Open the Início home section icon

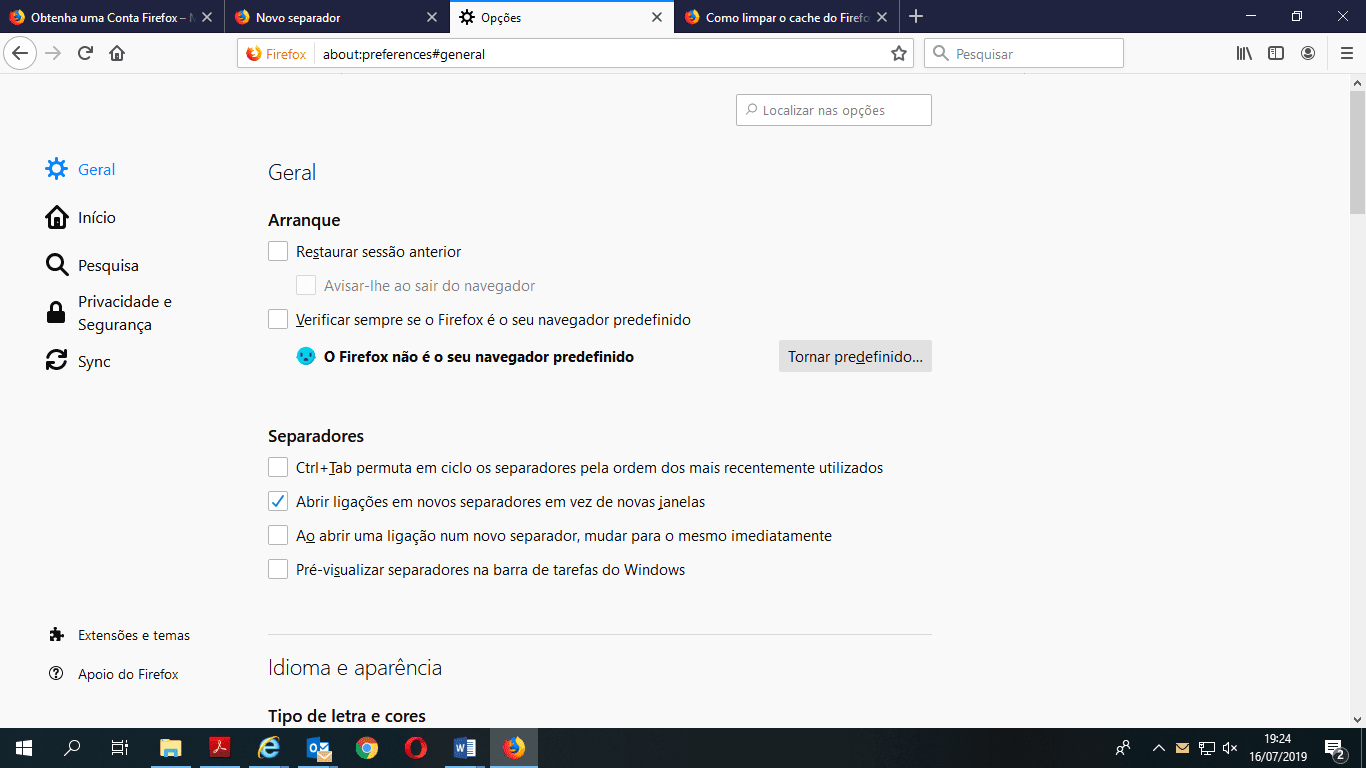coord(57,216)
